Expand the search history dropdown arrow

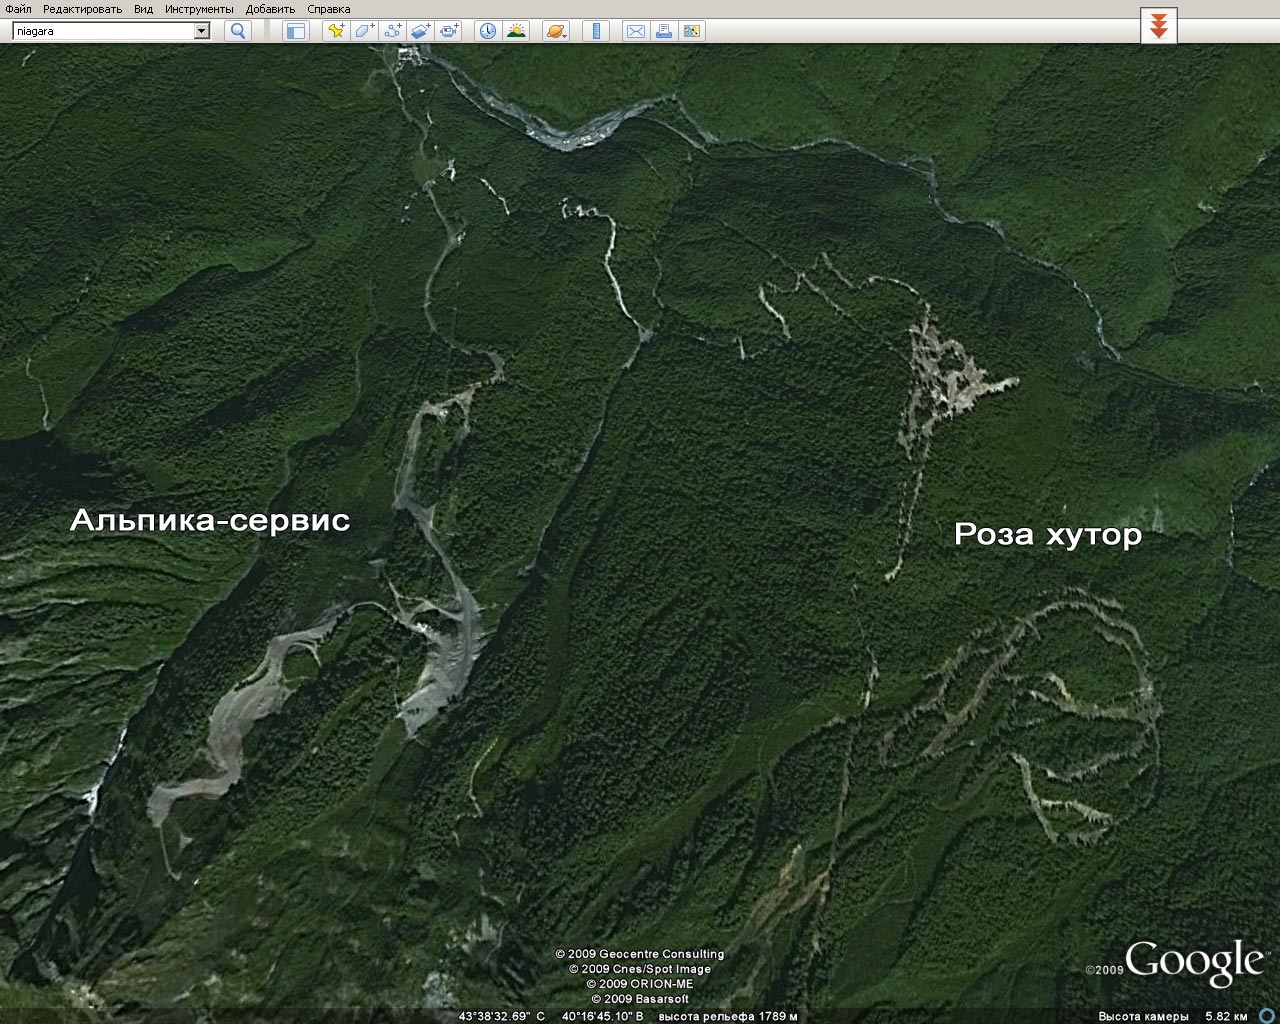tap(202, 31)
